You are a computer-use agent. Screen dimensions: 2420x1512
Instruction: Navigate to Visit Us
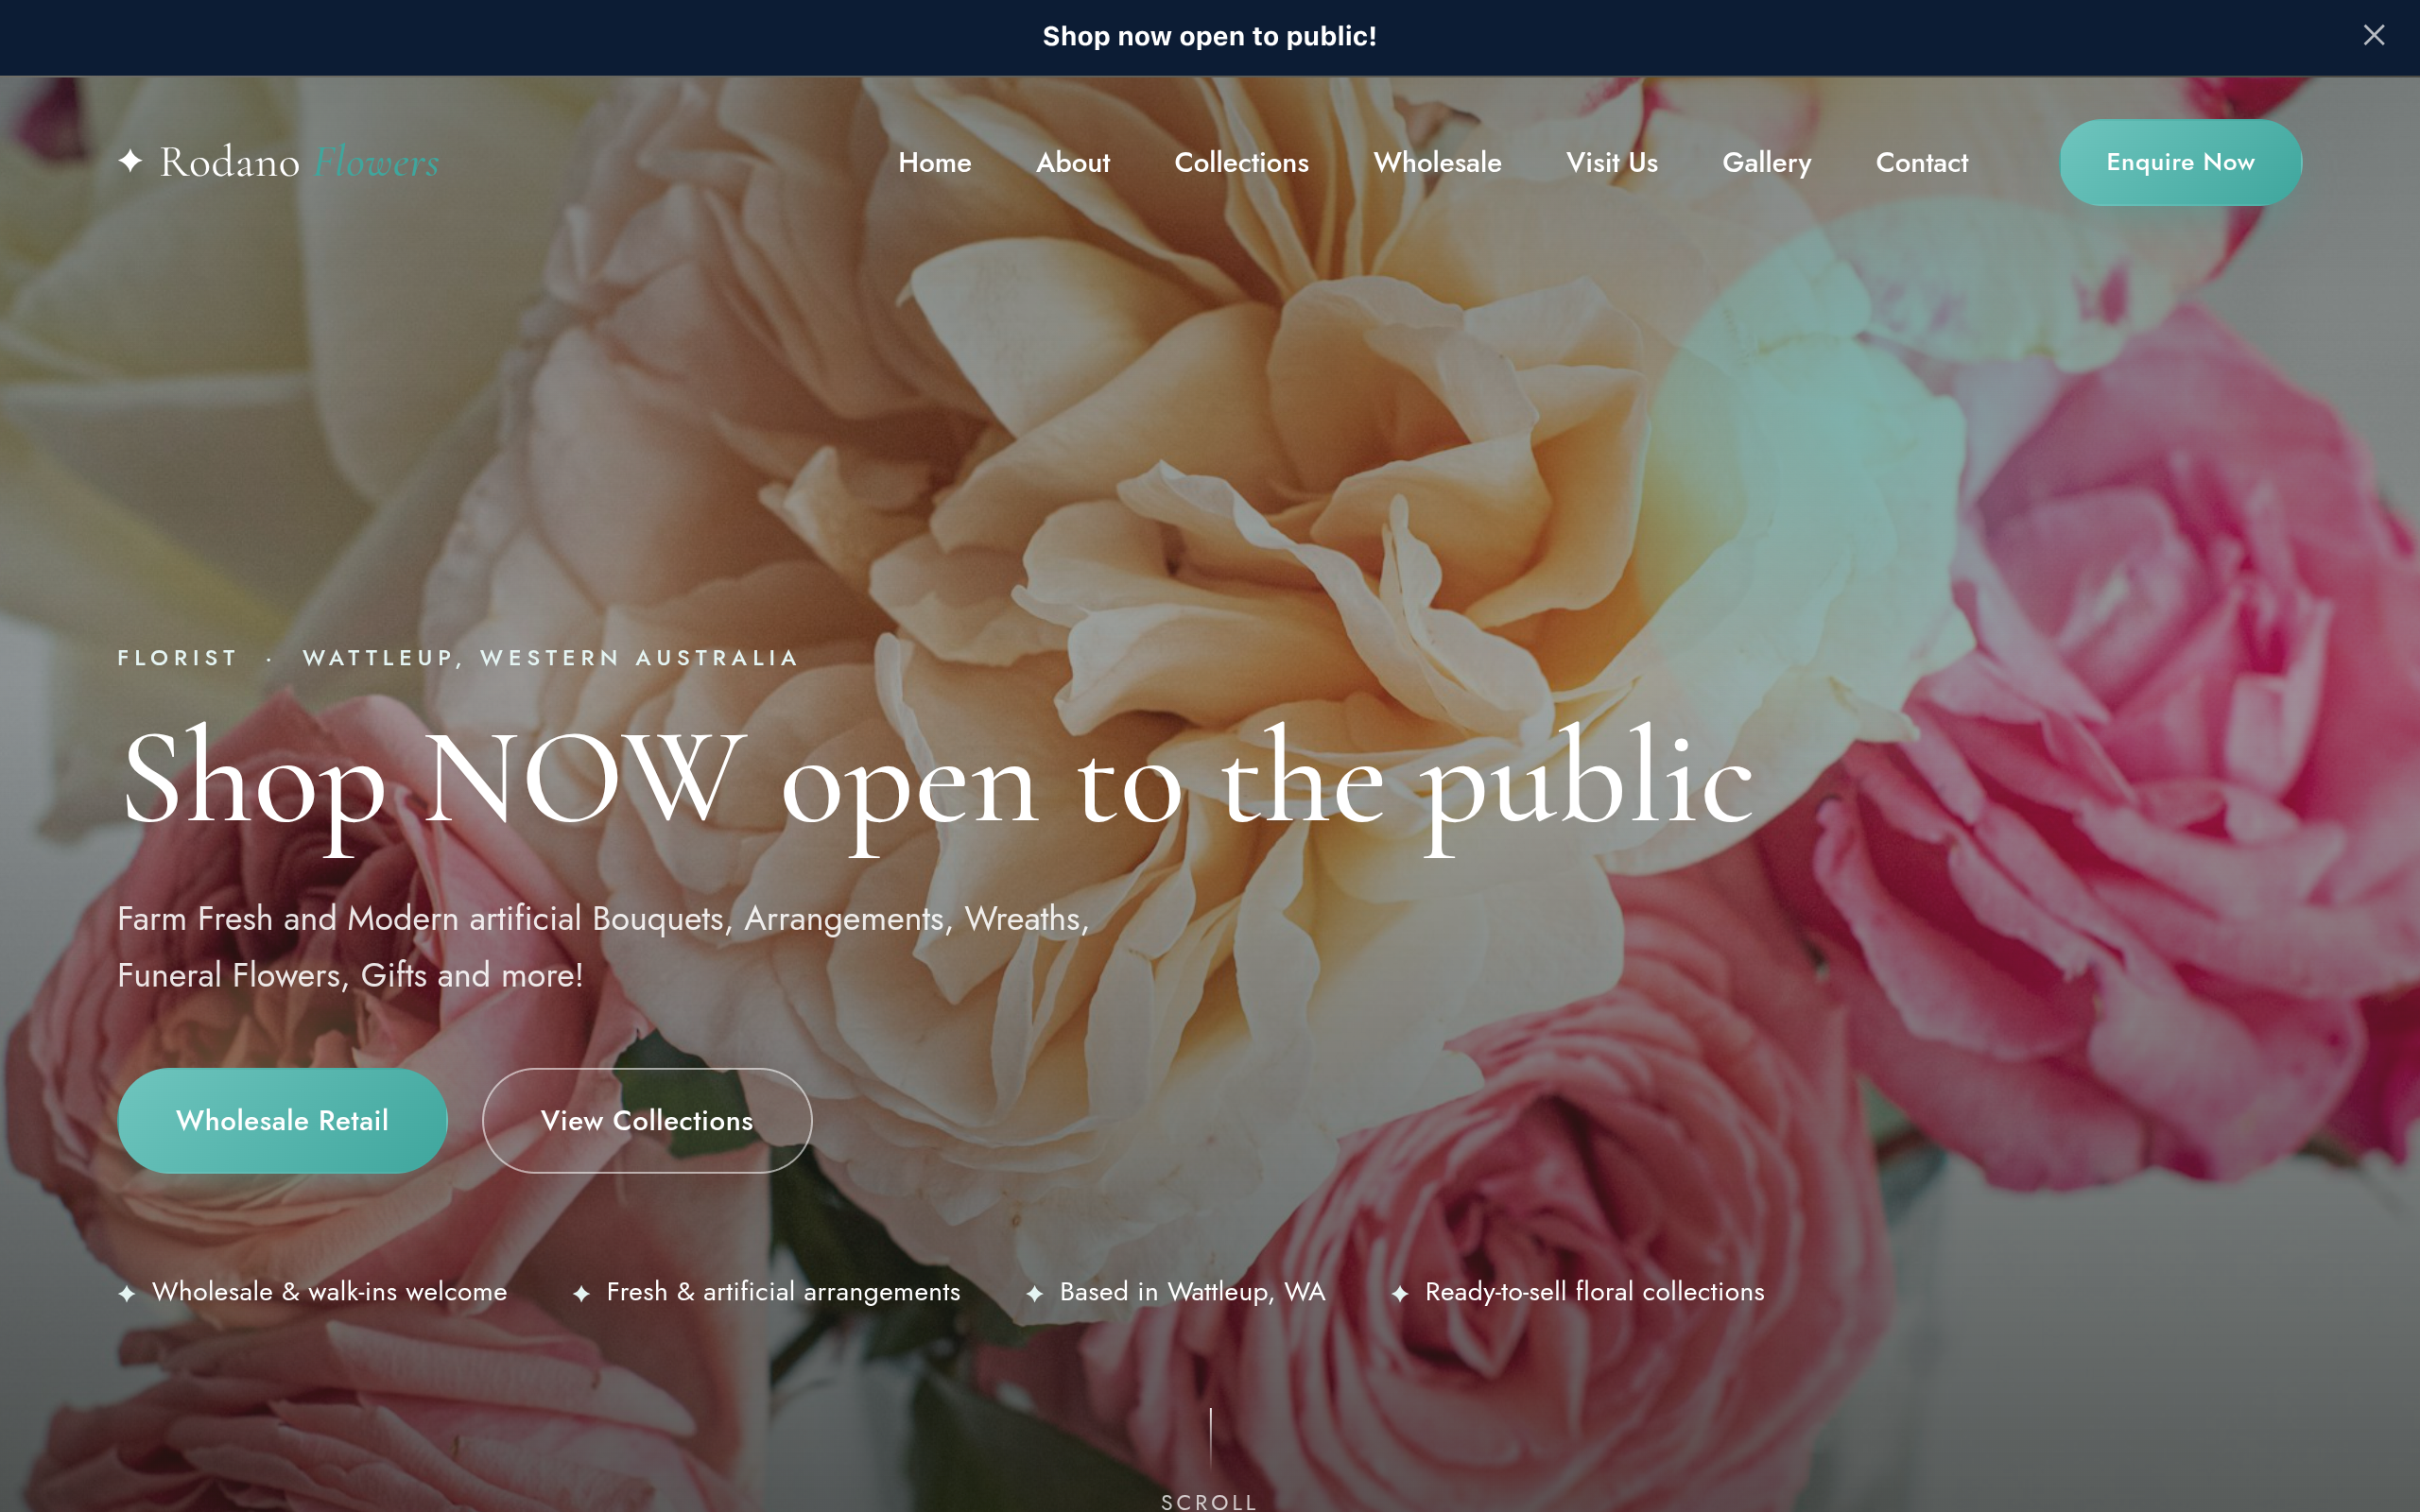(1611, 162)
